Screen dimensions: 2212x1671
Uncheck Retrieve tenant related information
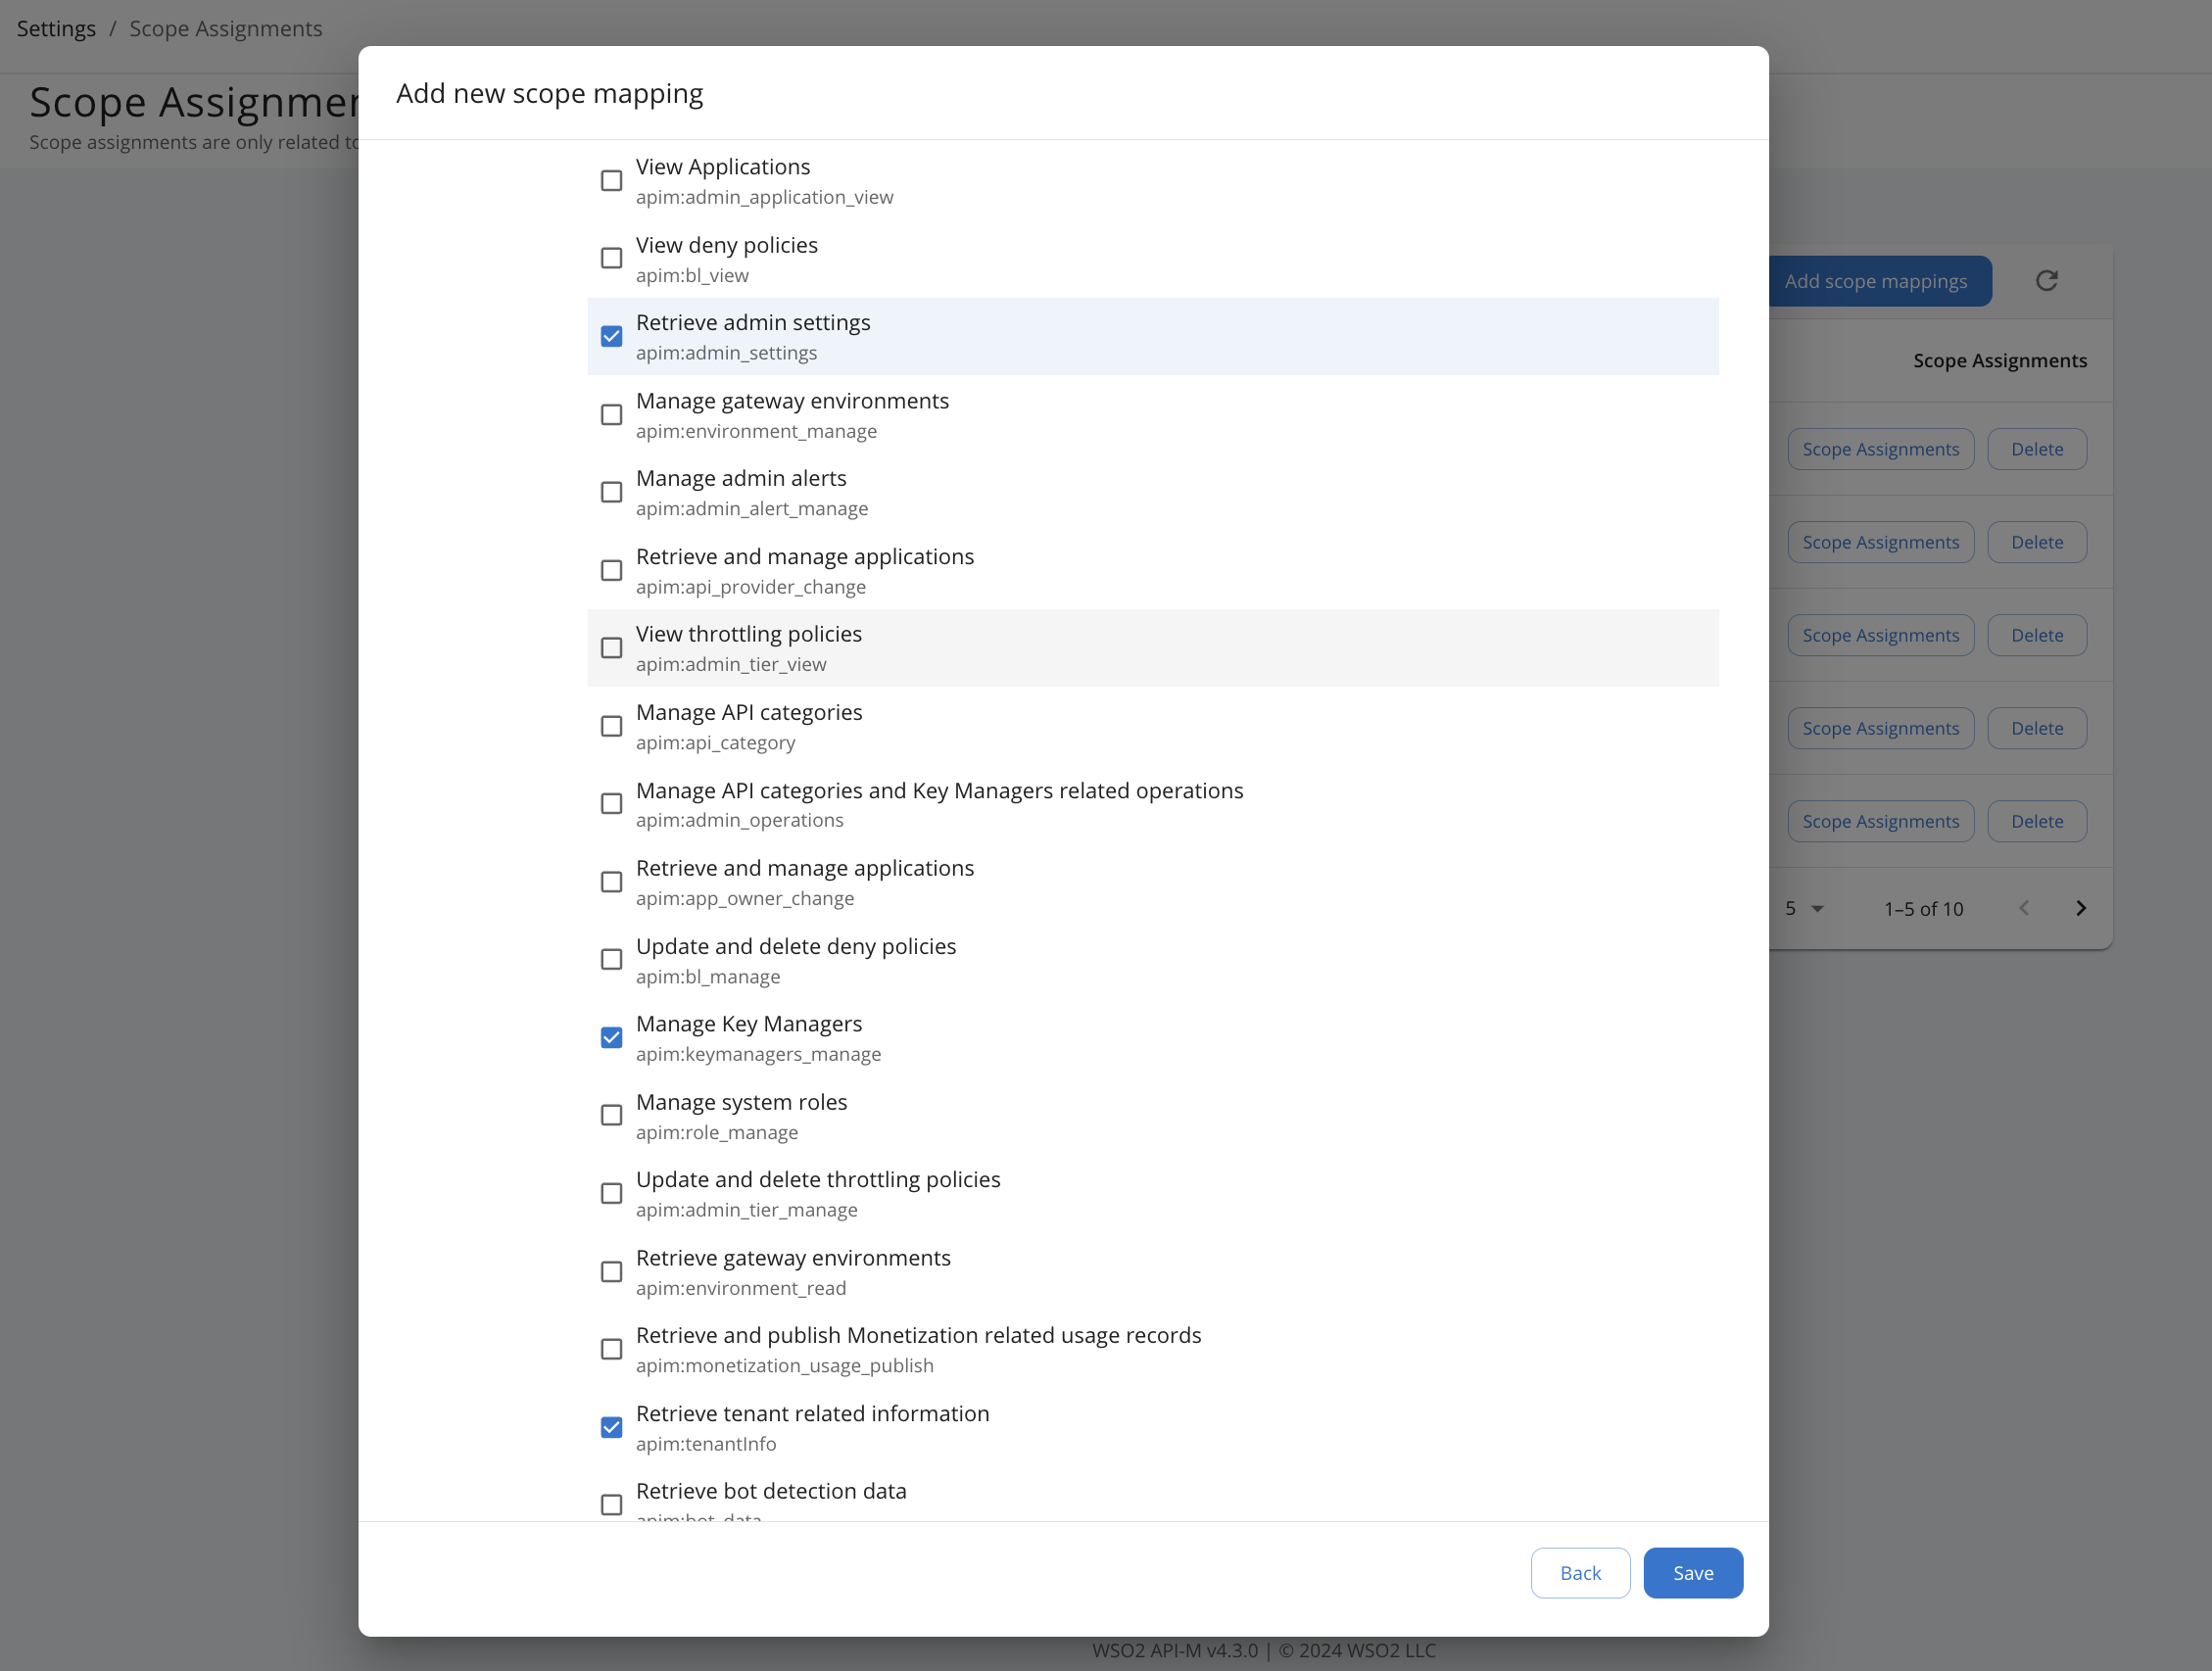[611, 1427]
